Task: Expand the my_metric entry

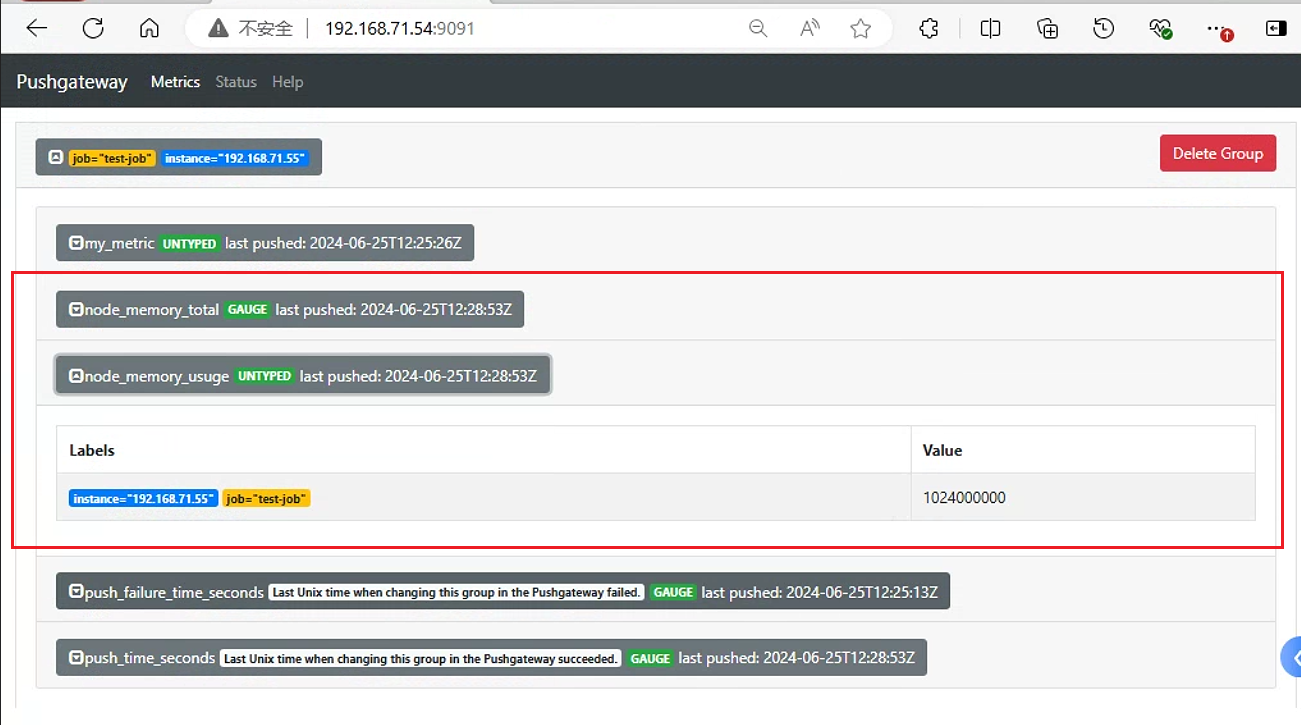Action: [265, 243]
